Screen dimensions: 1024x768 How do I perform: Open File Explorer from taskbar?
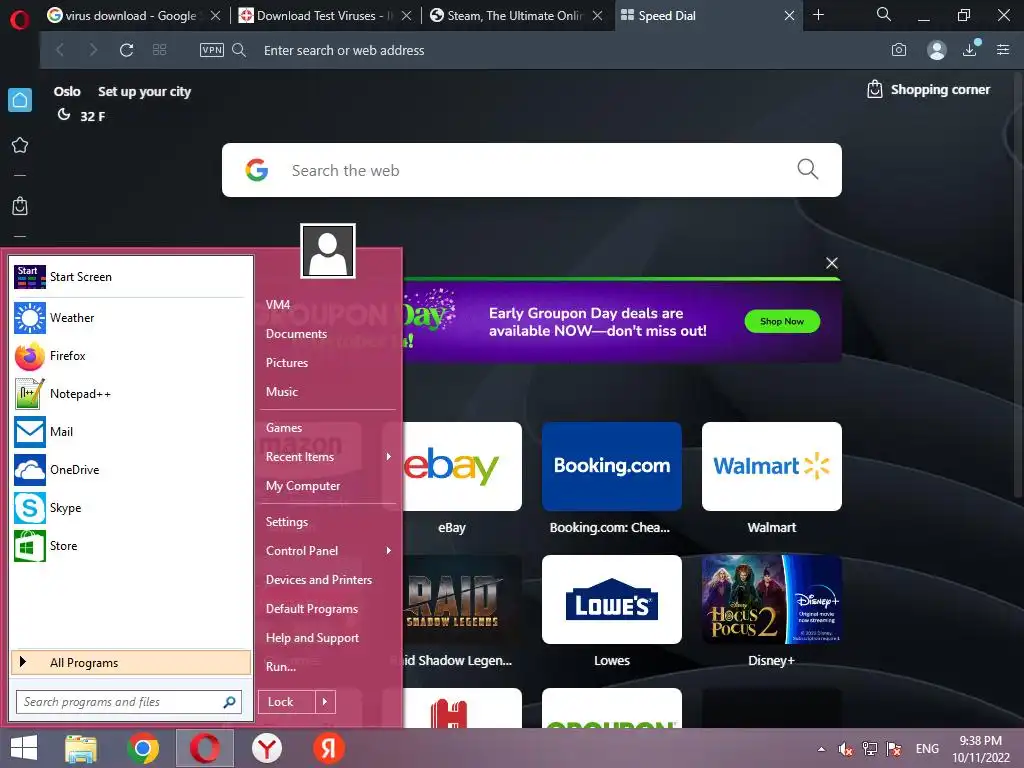pyautogui.click(x=81, y=748)
